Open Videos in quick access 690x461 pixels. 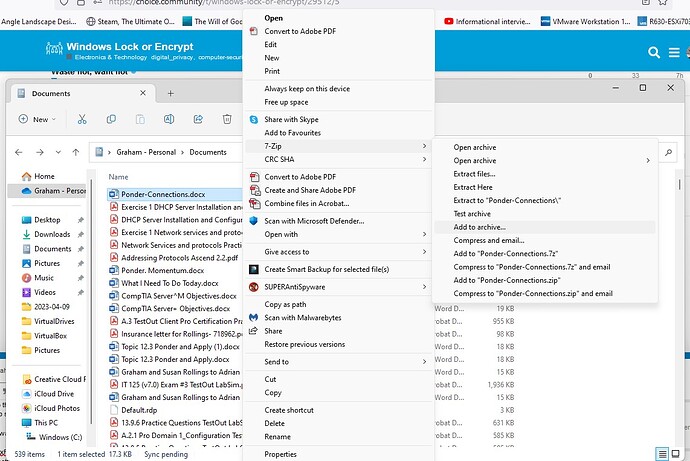click(x=45, y=292)
